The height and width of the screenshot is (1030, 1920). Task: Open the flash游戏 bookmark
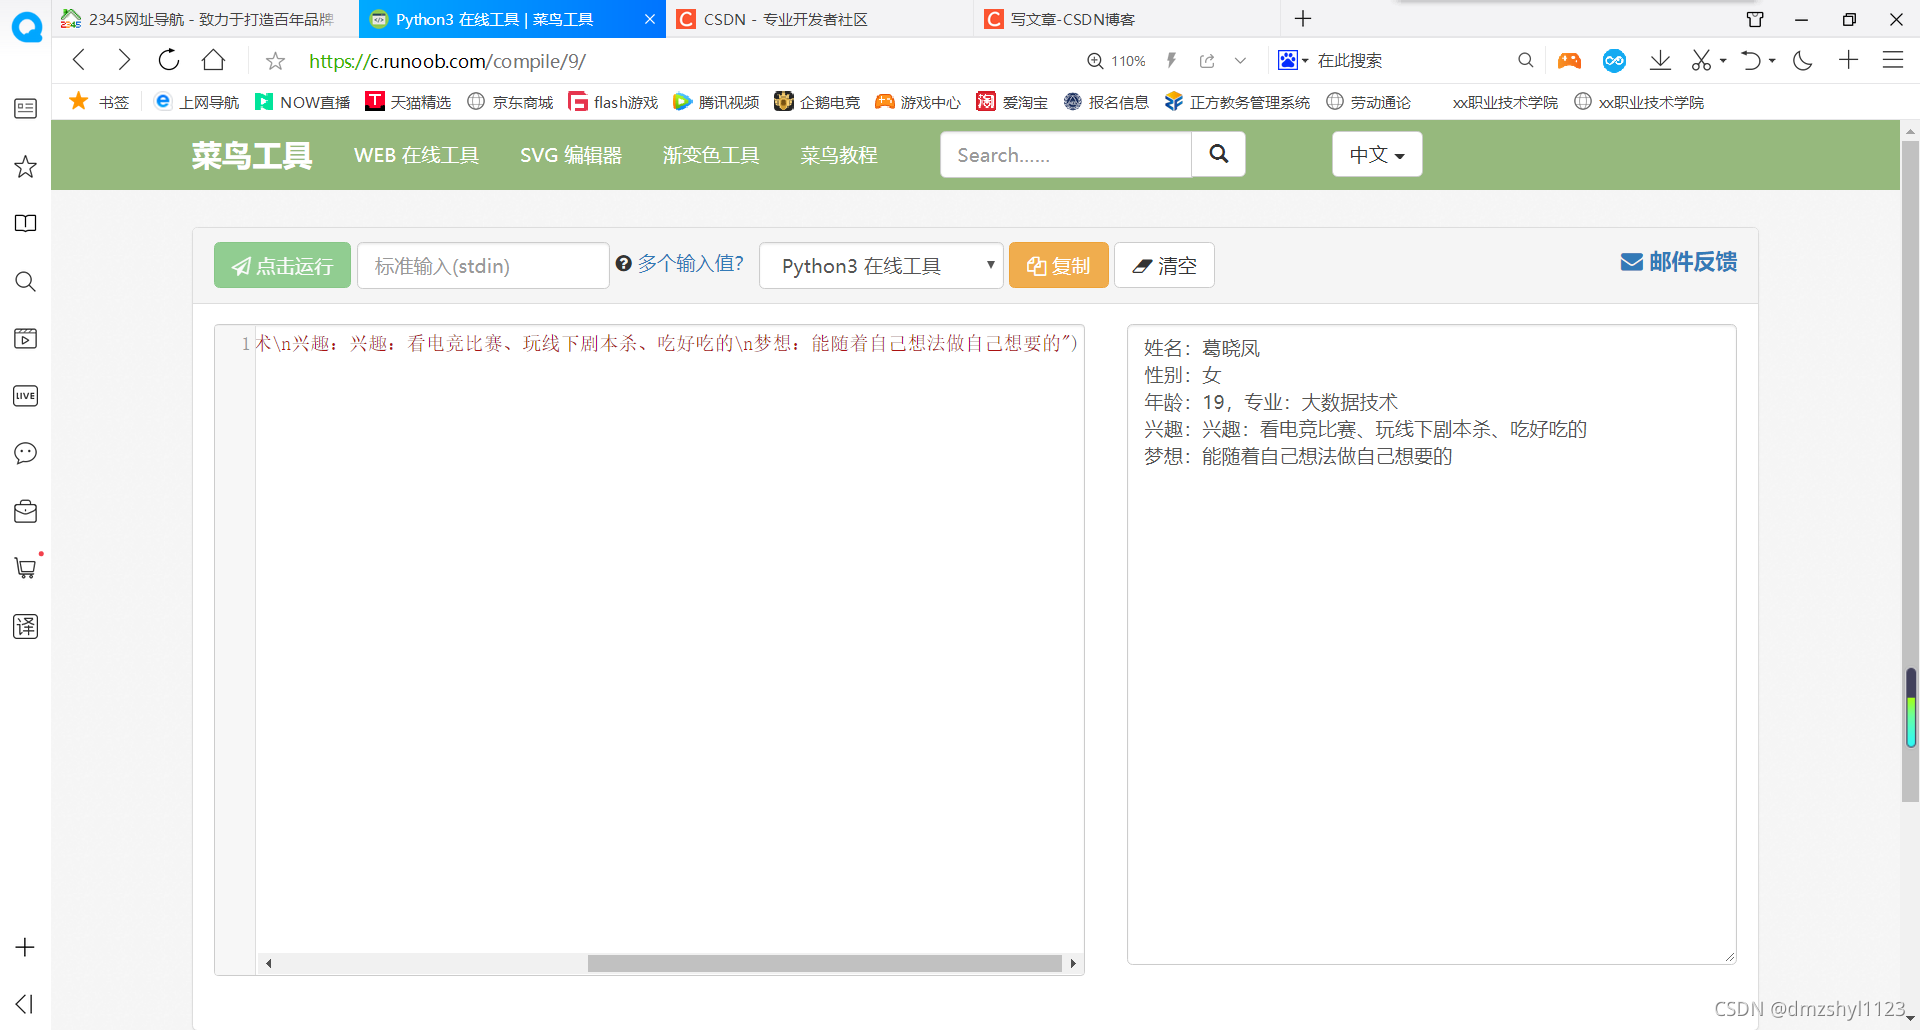pos(613,102)
